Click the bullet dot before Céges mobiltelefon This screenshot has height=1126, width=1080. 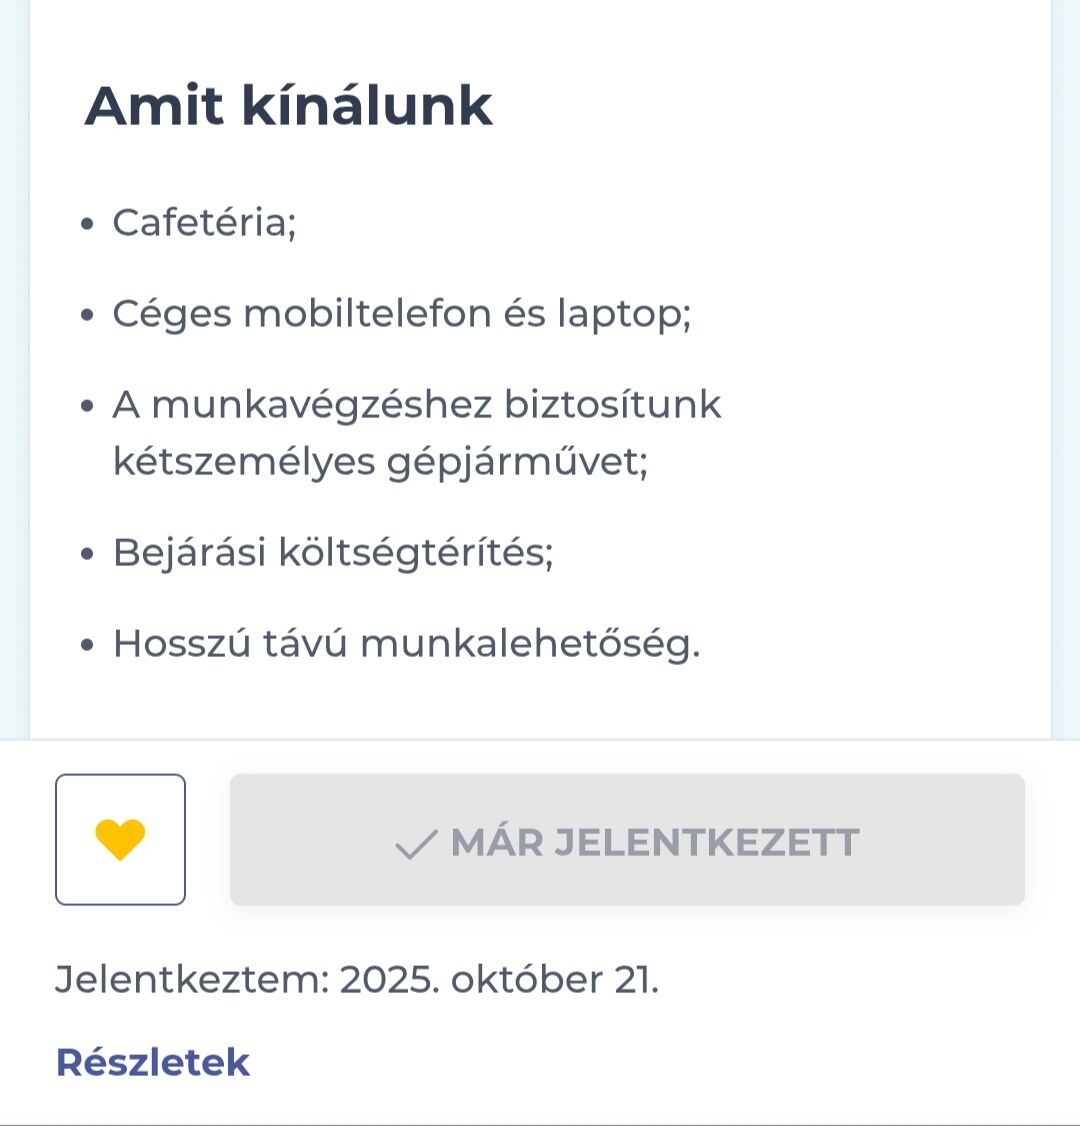pos(89,316)
